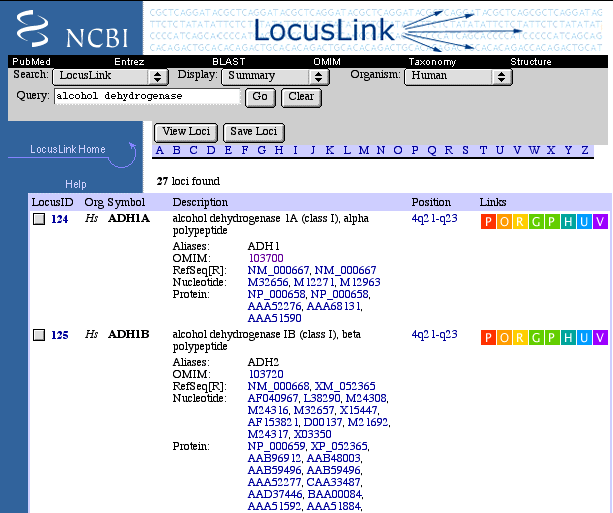Open teal H link for ADH1A
This screenshot has height=513, width=613.
point(568,222)
